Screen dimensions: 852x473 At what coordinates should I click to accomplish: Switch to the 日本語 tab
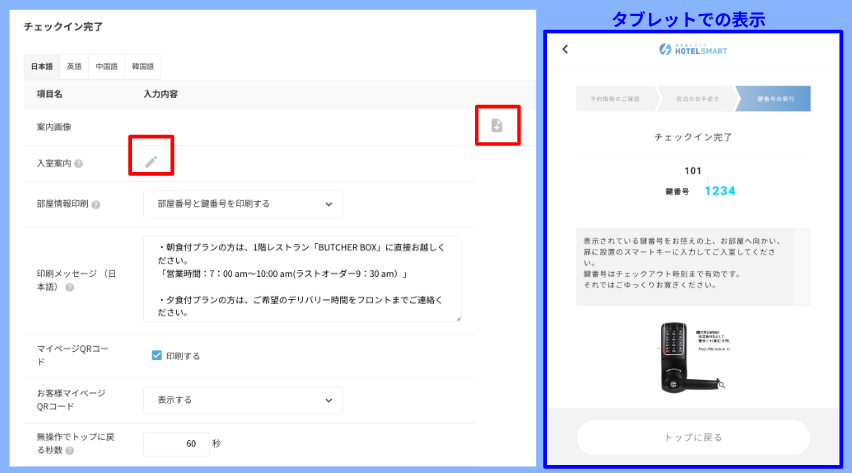point(43,67)
